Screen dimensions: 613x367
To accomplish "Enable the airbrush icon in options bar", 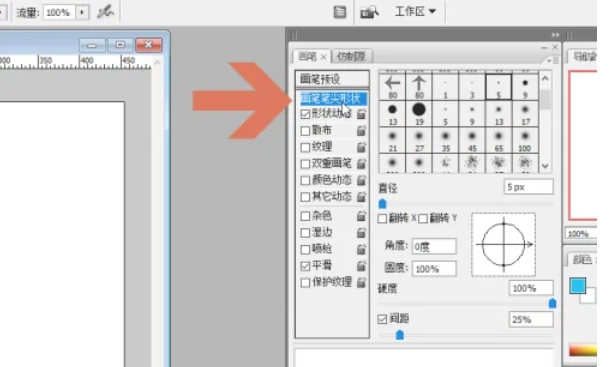I will tap(105, 12).
